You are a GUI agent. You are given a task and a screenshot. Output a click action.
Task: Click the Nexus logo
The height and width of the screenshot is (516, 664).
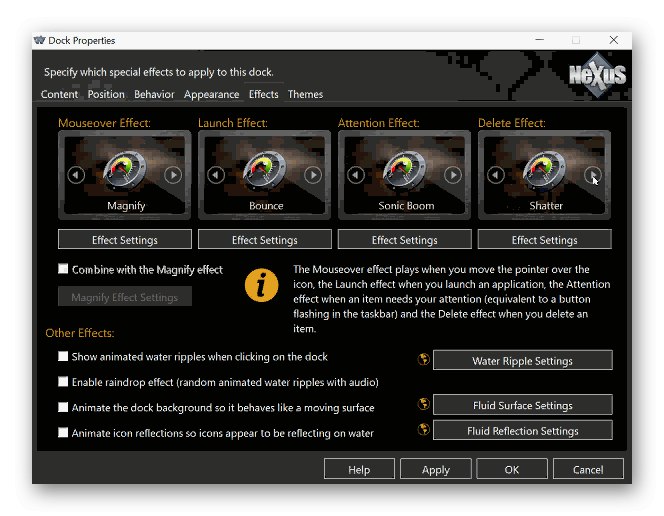point(598,75)
